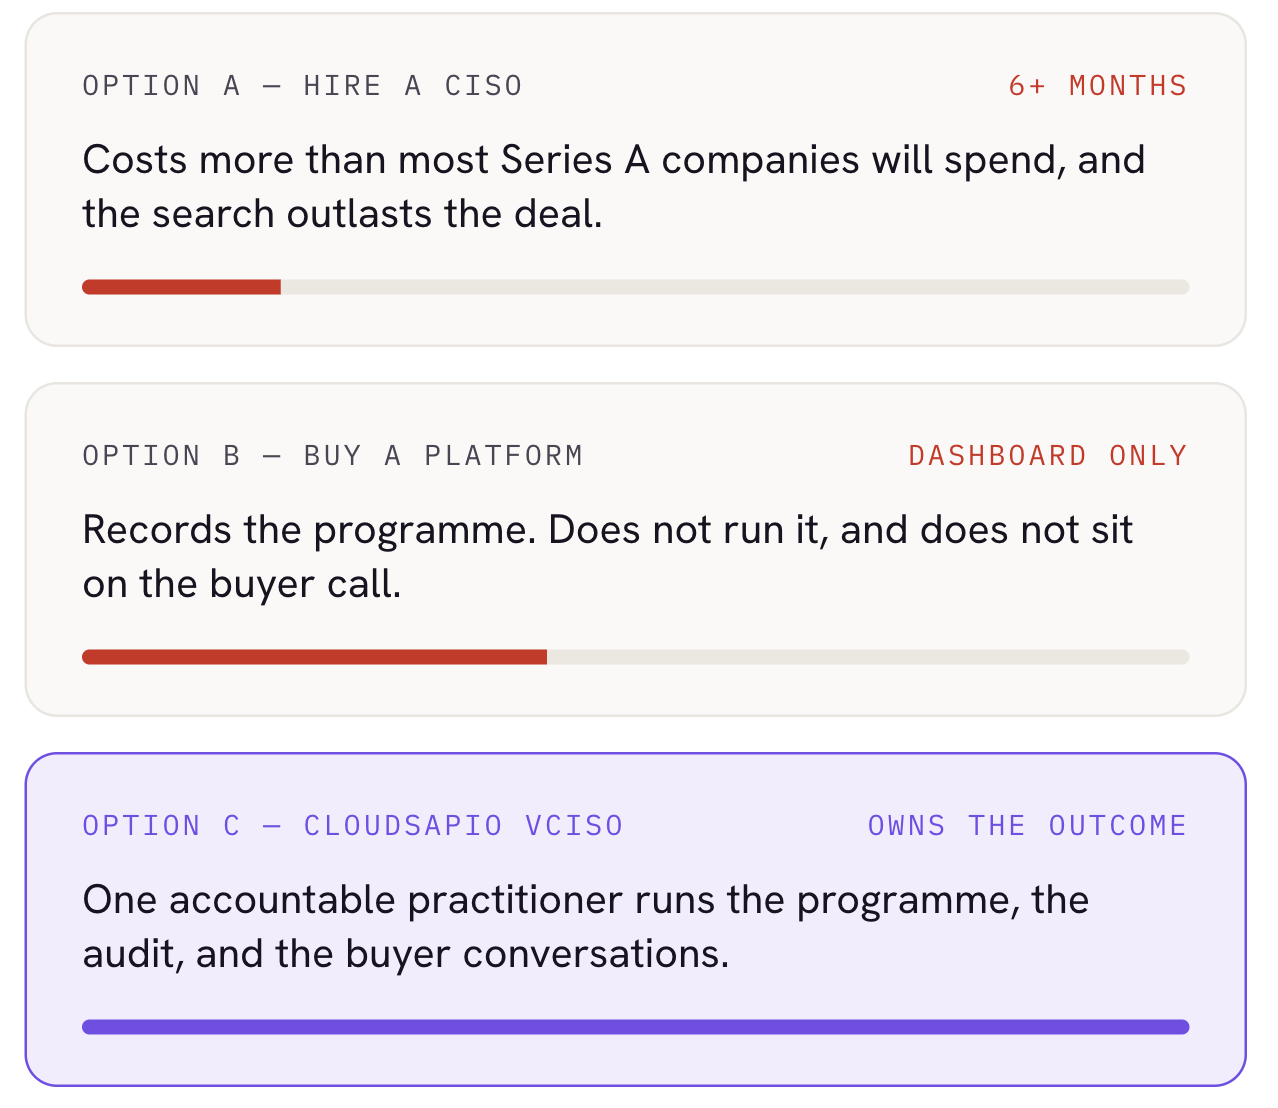
Task: Click the Option A — Hire a CISO heading
Action: (x=302, y=86)
